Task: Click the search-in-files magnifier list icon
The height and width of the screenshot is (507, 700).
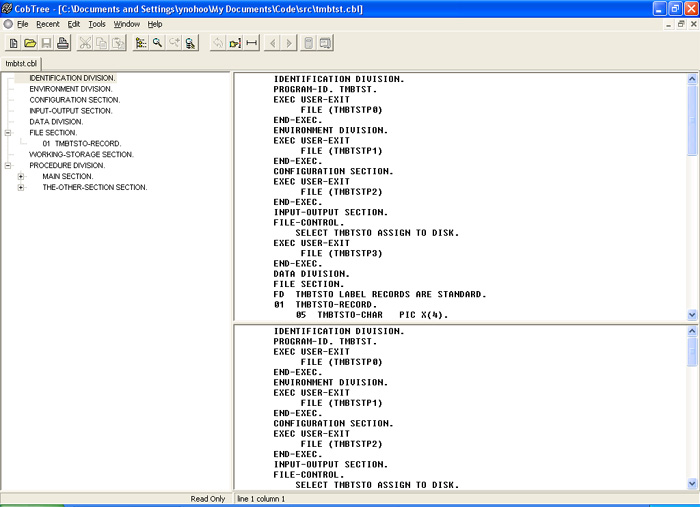Action: 190,43
